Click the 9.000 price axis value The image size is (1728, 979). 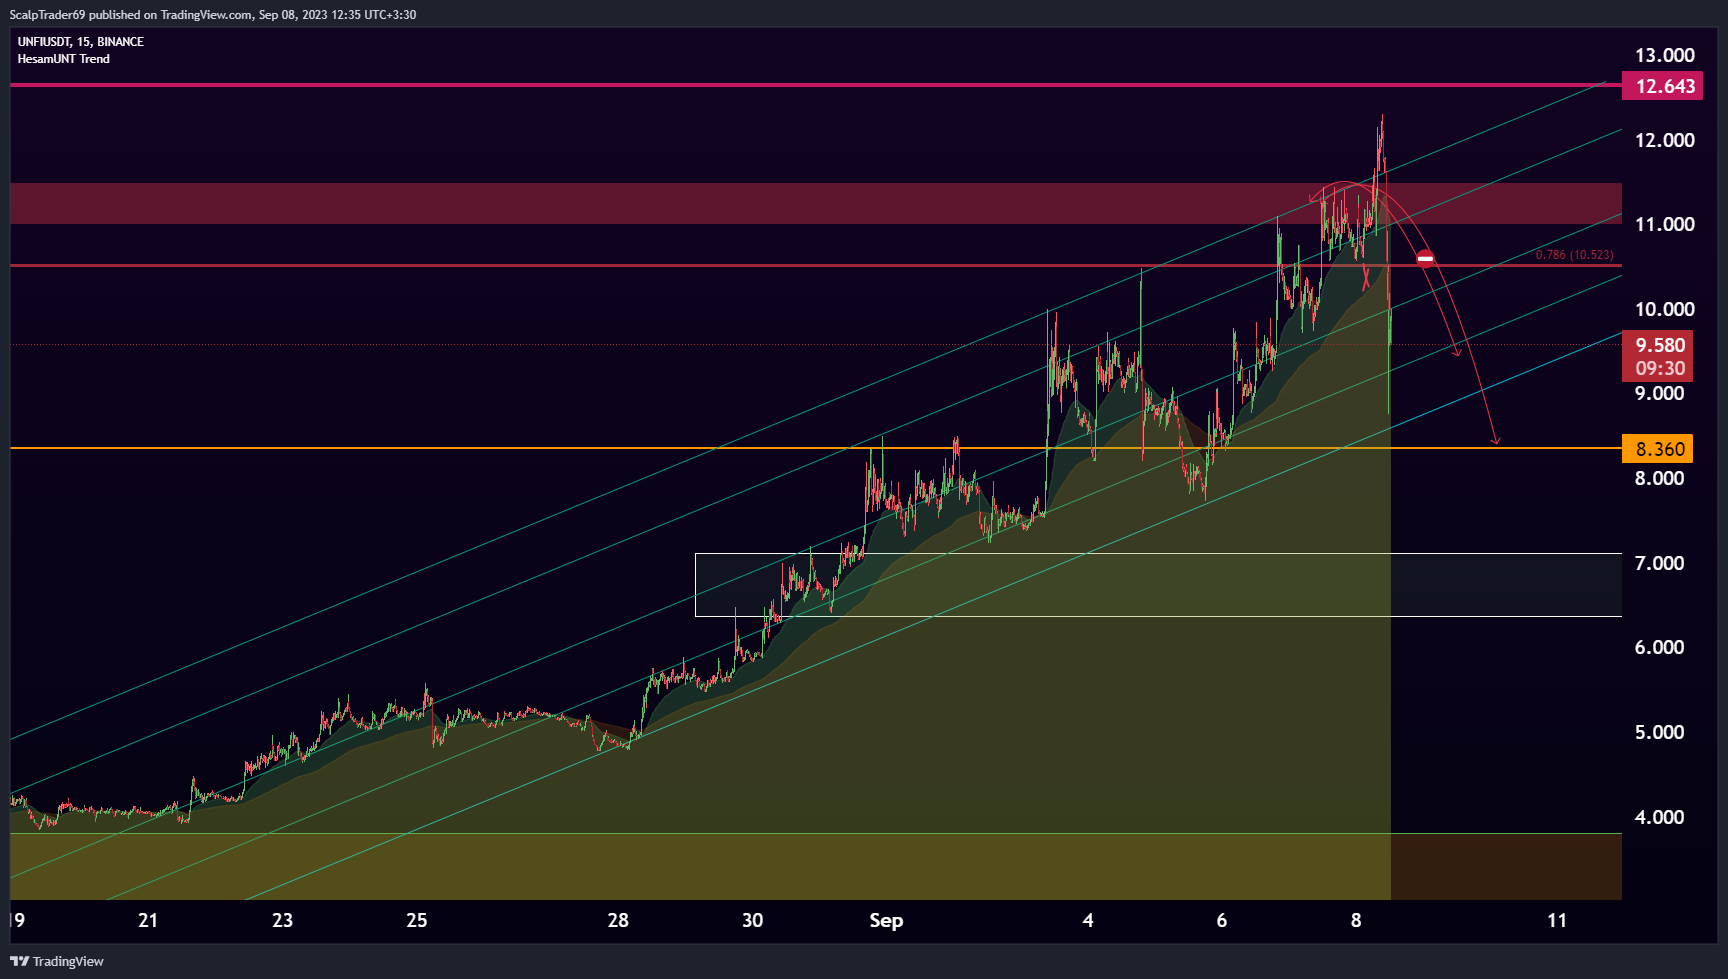pos(1659,393)
